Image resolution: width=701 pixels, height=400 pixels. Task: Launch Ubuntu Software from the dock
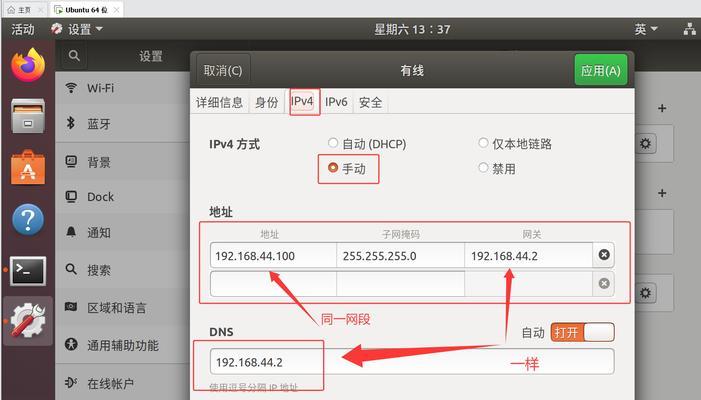point(28,168)
